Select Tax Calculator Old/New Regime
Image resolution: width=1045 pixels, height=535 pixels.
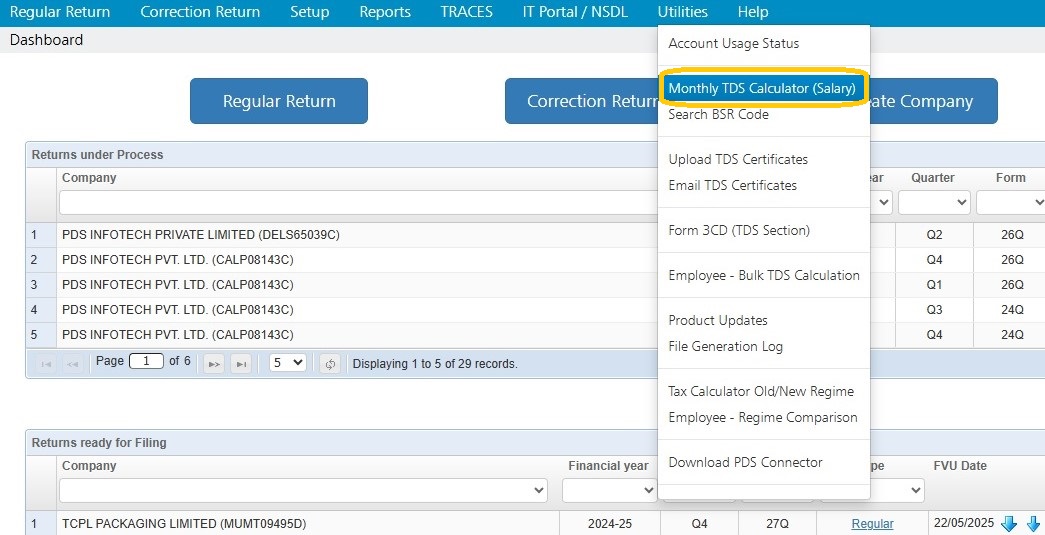click(761, 391)
